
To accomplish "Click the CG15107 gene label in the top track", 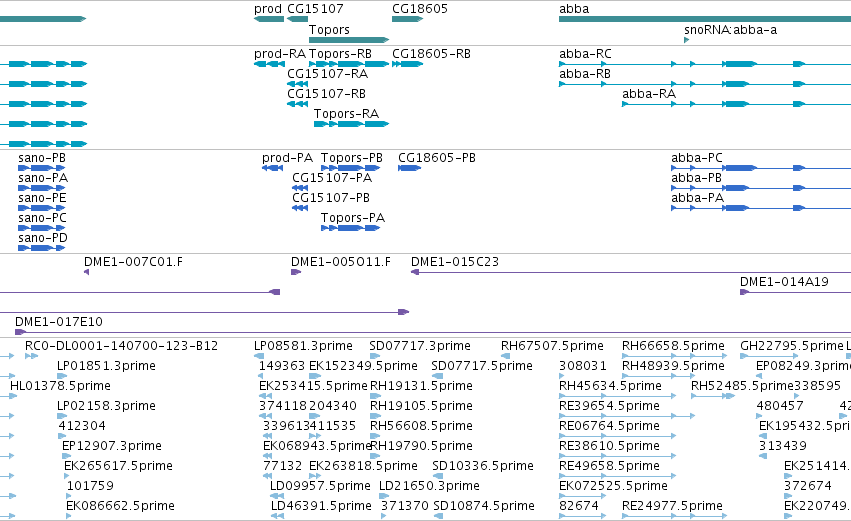I will pos(315,9).
